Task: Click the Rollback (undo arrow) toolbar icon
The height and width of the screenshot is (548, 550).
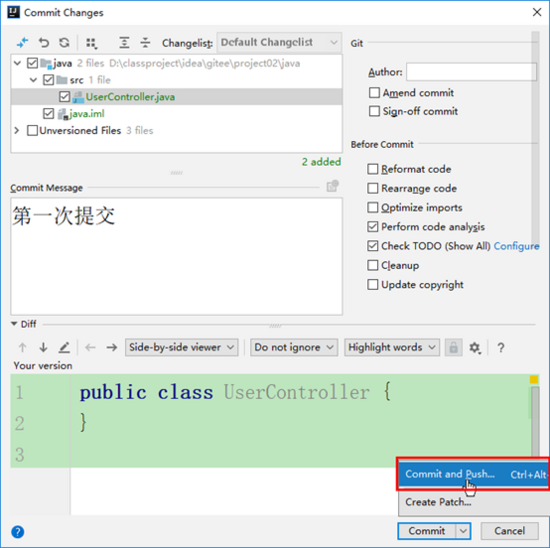Action: pos(44,43)
